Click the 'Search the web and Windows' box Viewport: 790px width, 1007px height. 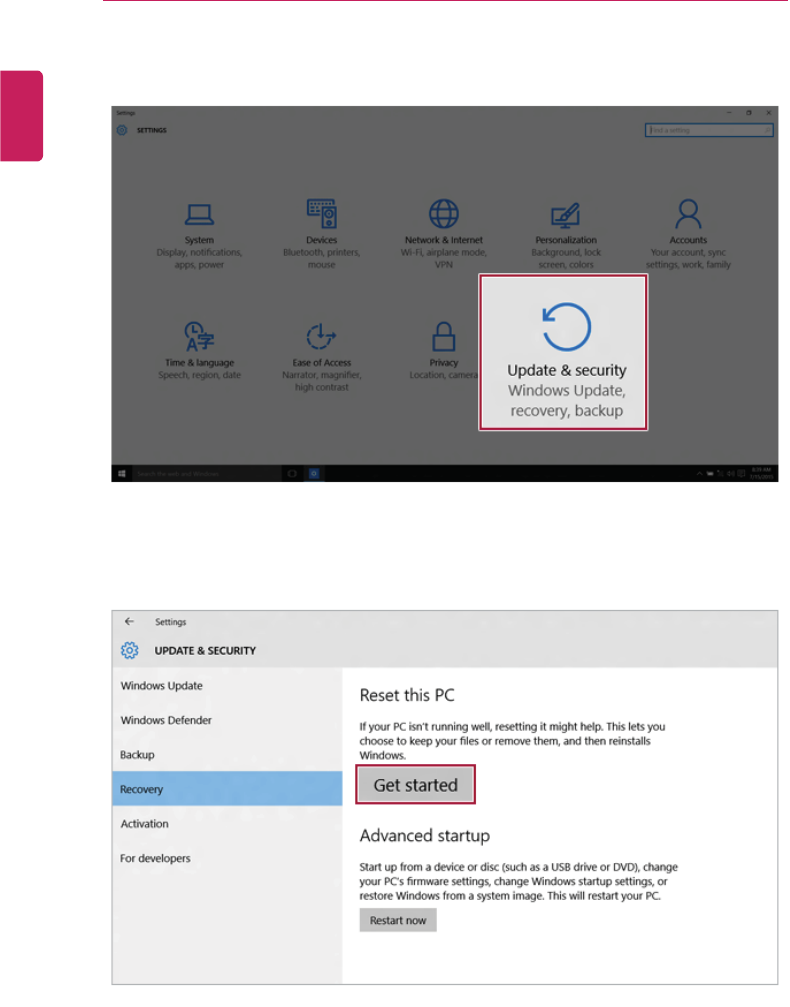point(207,474)
